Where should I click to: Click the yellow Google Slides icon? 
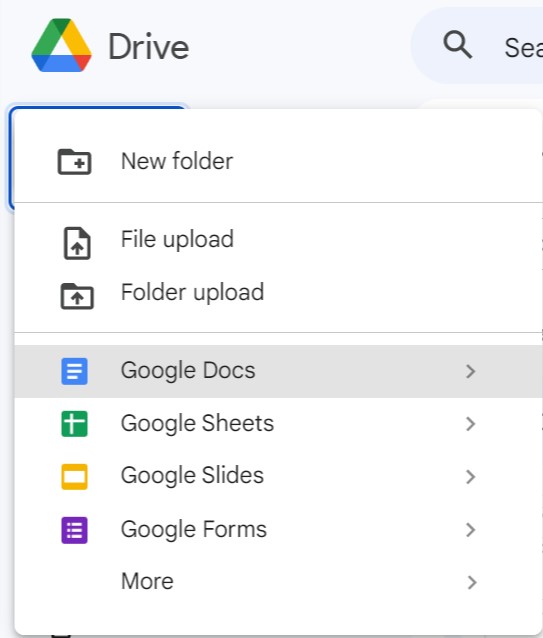click(x=74, y=476)
